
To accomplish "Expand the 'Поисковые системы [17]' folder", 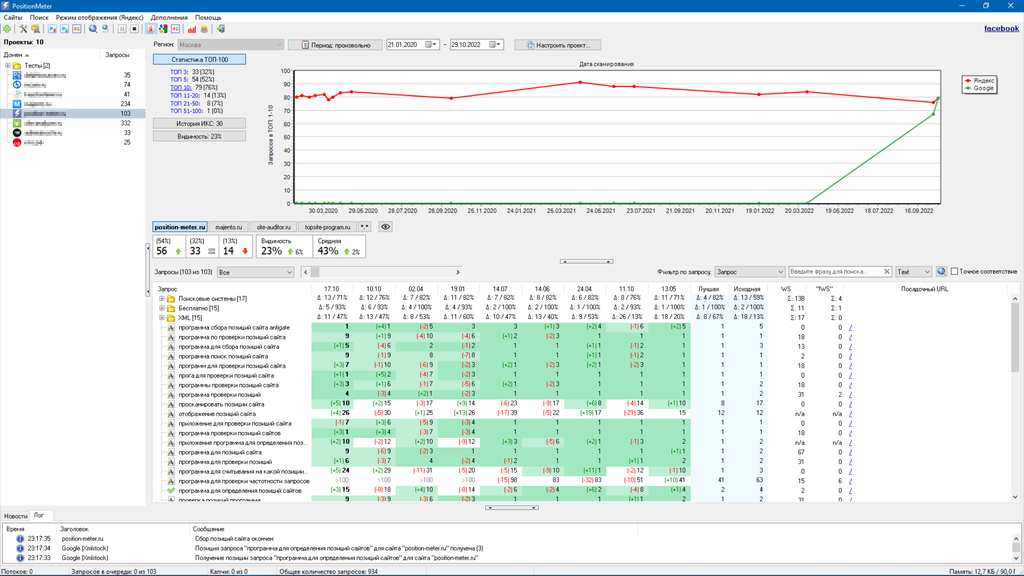I will pyautogui.click(x=162, y=299).
